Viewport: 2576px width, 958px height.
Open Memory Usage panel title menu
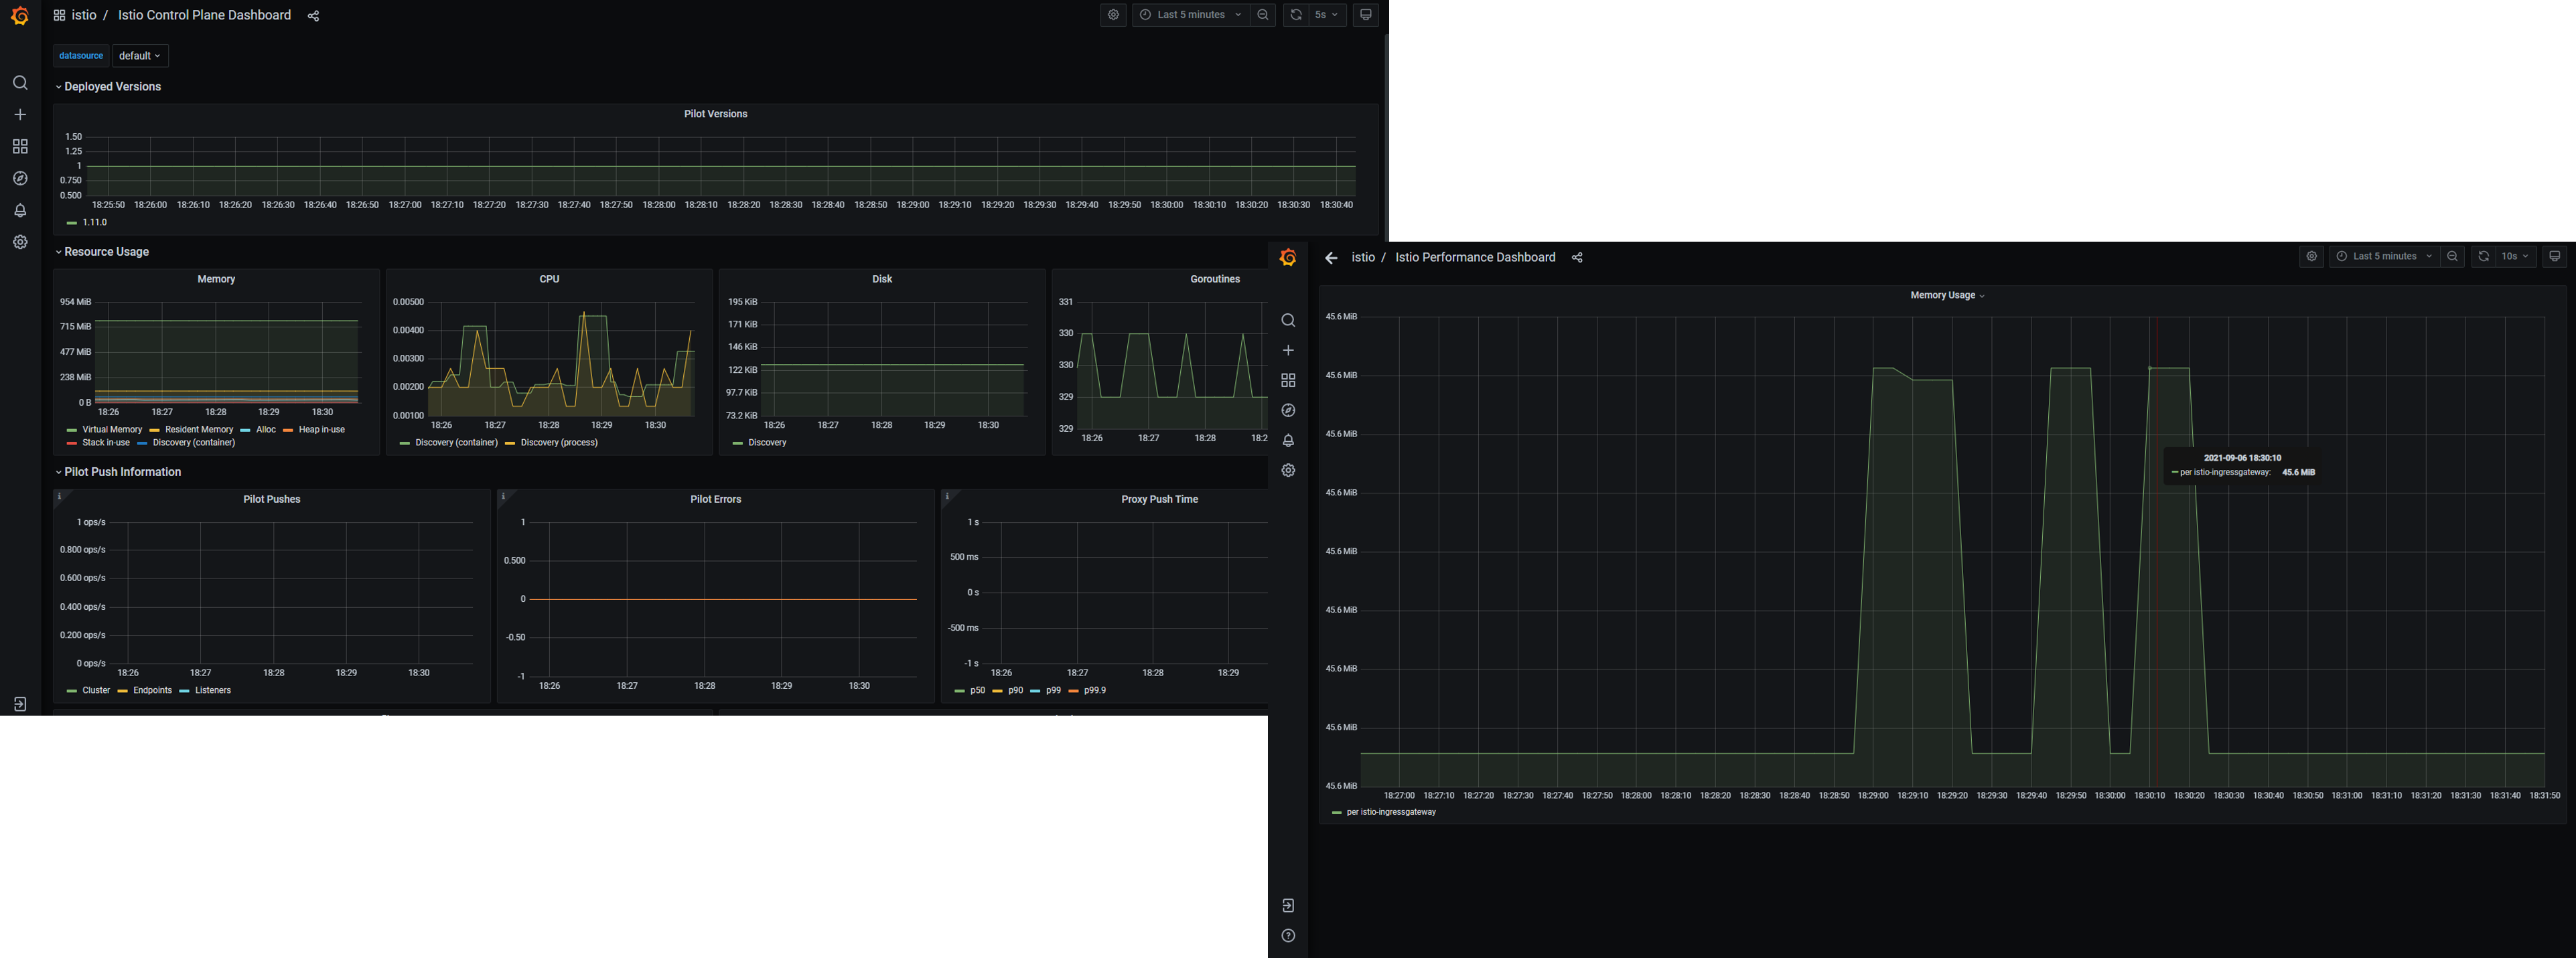point(1946,296)
